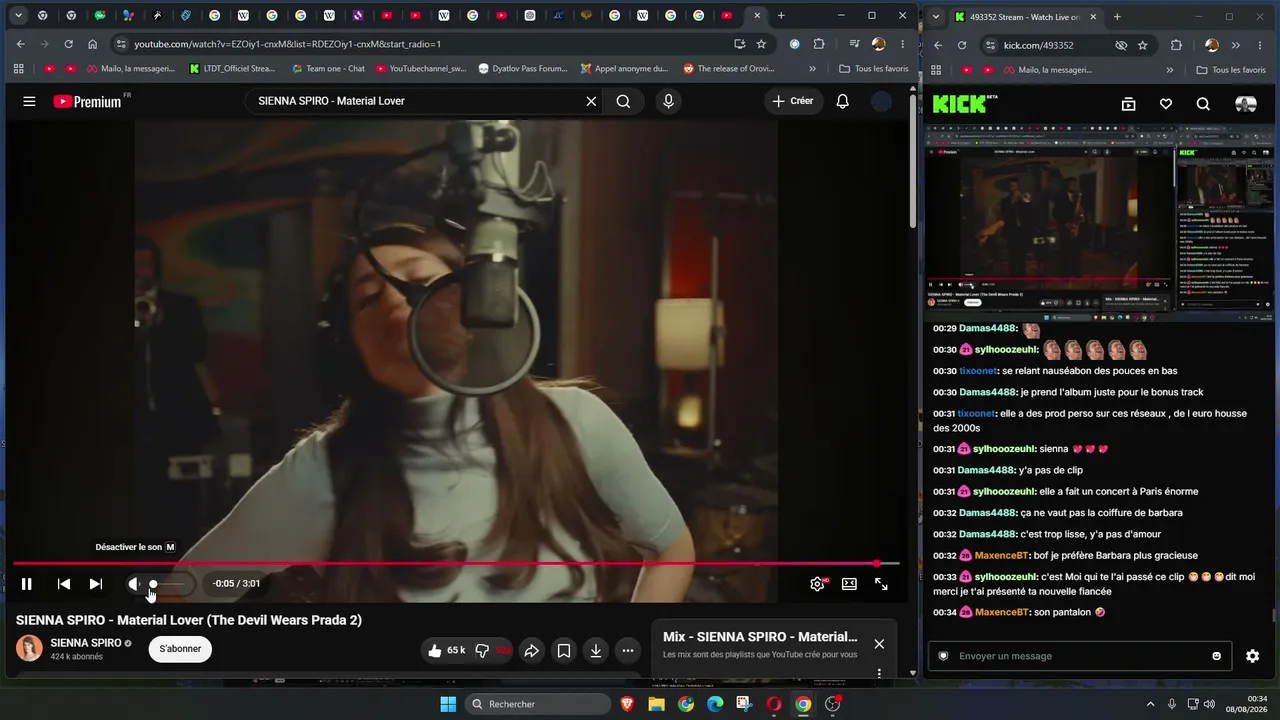Open the media controls in YouTube window toolbar

pyautogui.click(x=854, y=44)
